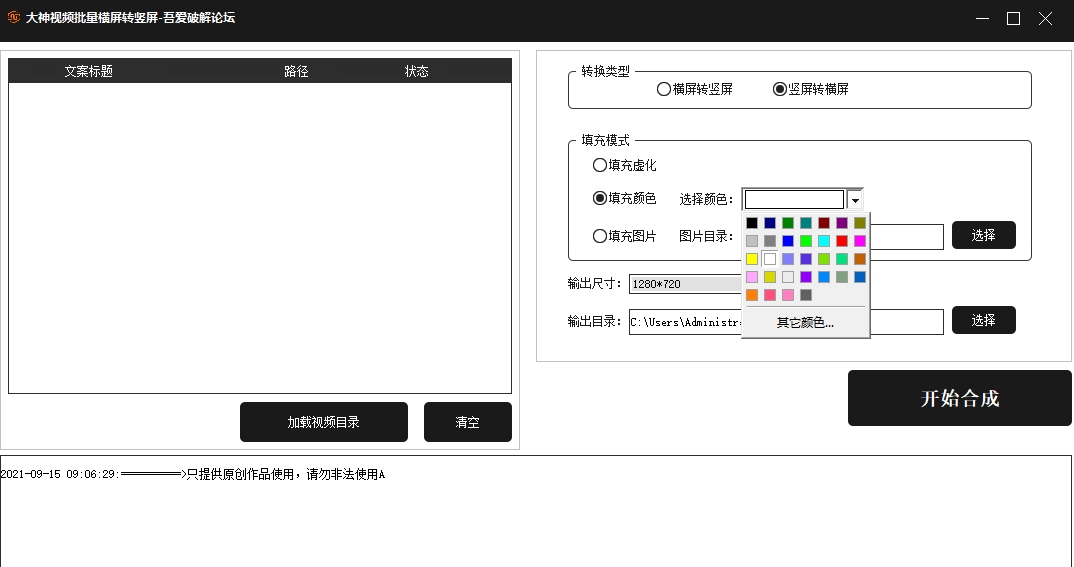Open 其它颜色... custom color option
1074x567 pixels.
pyautogui.click(x=806, y=323)
